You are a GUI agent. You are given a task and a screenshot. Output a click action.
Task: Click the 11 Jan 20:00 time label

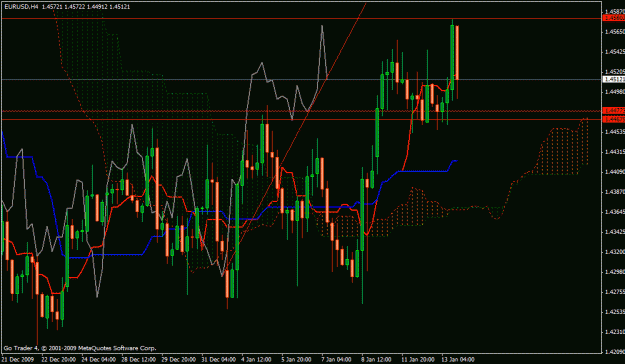click(418, 359)
